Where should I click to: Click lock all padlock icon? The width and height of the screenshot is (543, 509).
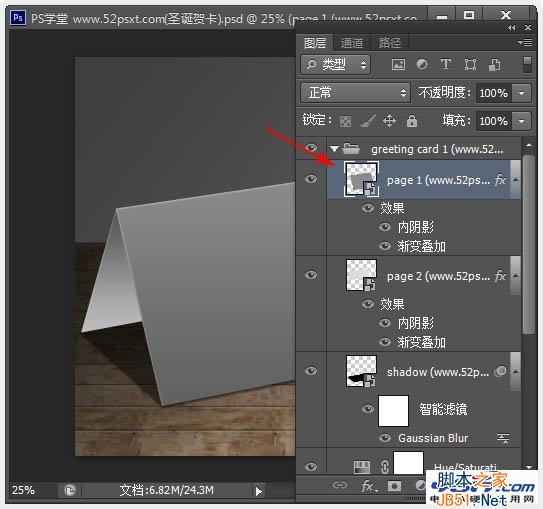[x=412, y=121]
